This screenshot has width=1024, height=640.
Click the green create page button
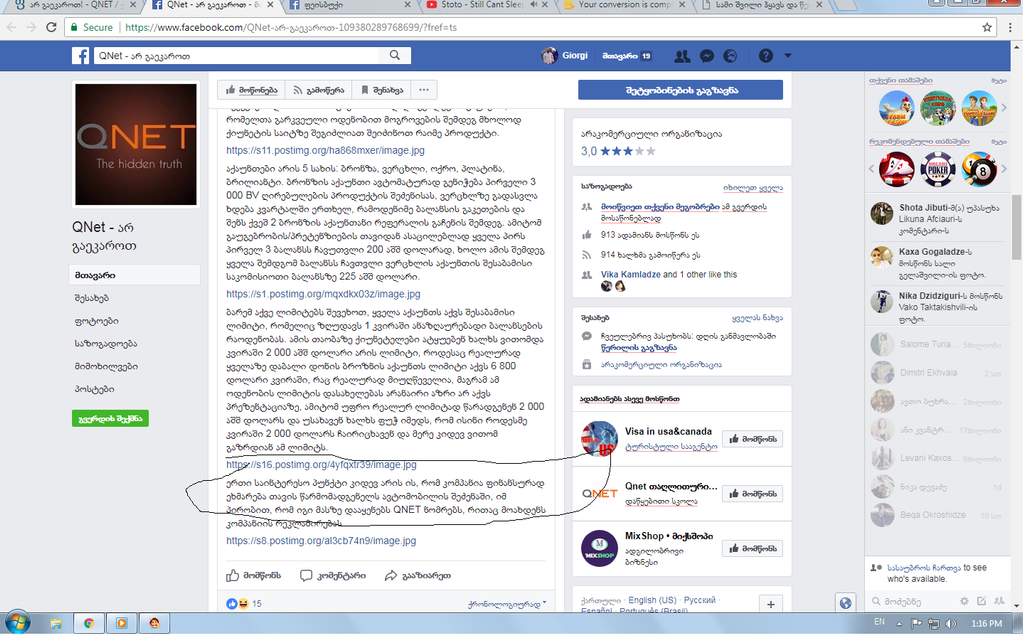[110, 419]
